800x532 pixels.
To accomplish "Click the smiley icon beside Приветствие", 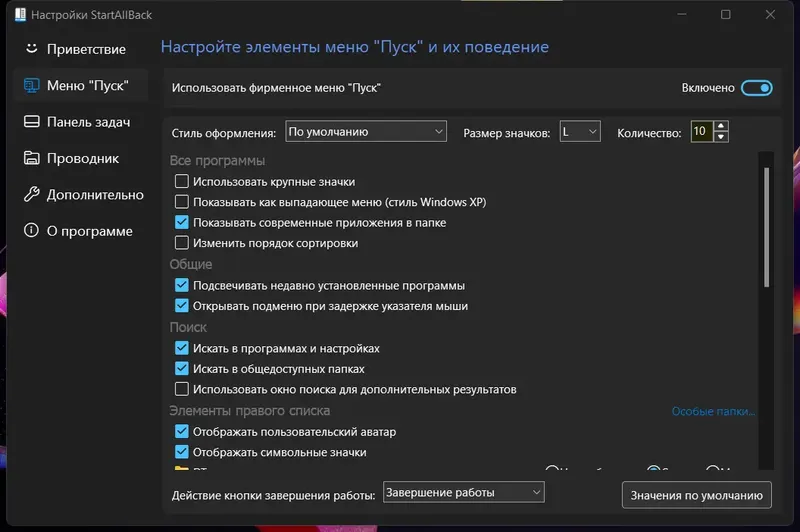I will [32, 48].
